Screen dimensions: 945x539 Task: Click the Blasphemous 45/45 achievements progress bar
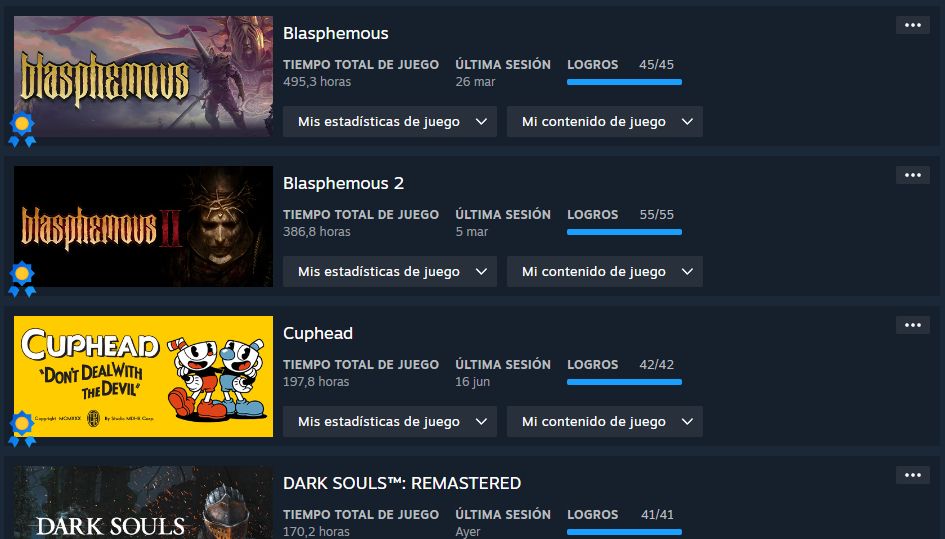coord(624,82)
